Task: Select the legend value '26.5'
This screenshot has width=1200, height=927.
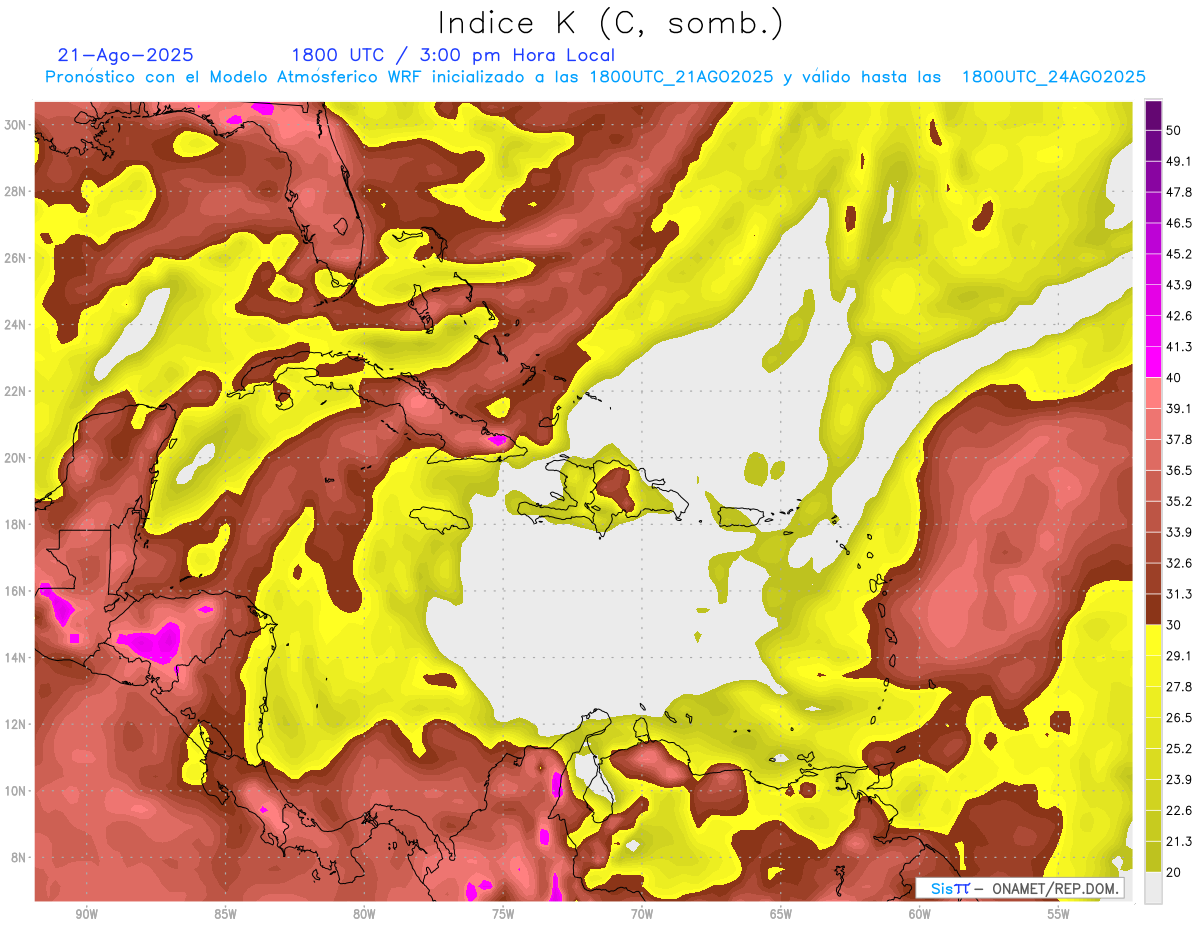Action: [1179, 718]
